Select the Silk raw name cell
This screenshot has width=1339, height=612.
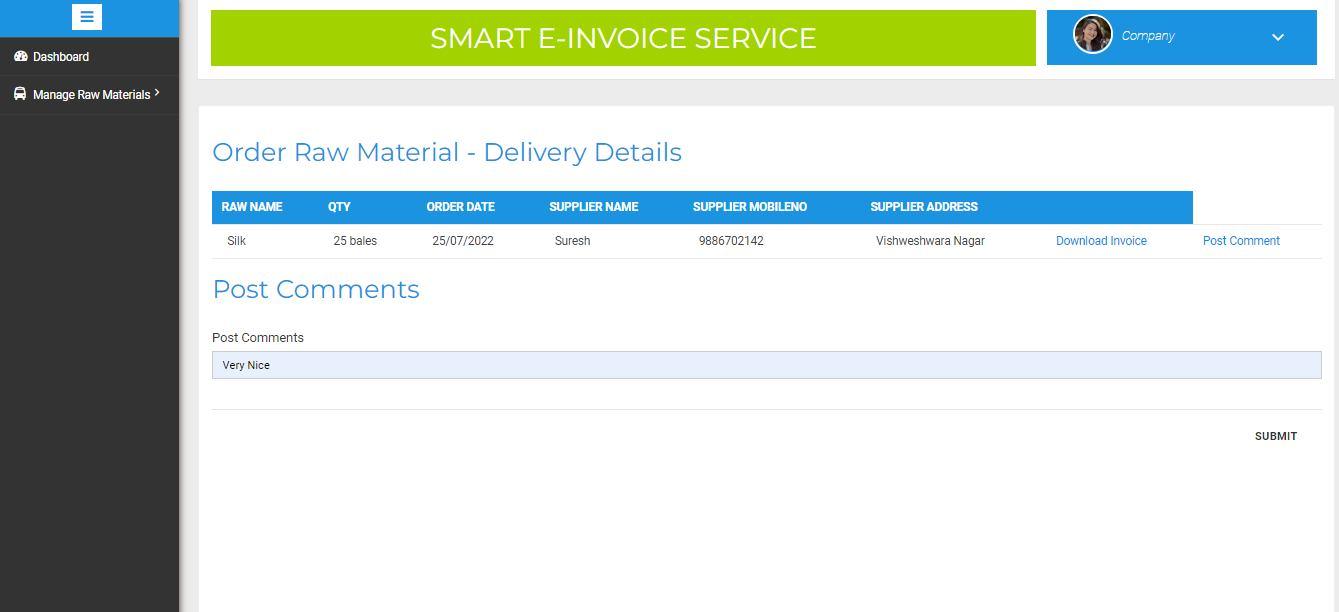(x=236, y=241)
